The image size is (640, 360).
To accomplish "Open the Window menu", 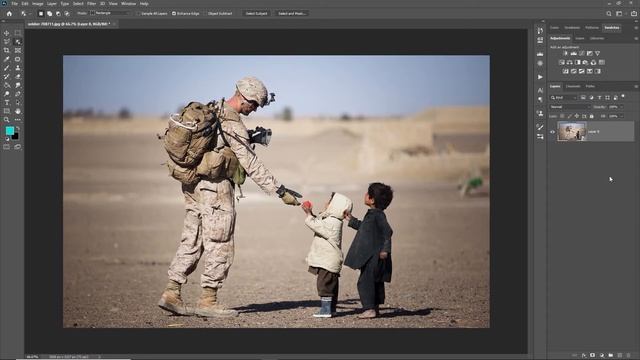I will point(129,4).
